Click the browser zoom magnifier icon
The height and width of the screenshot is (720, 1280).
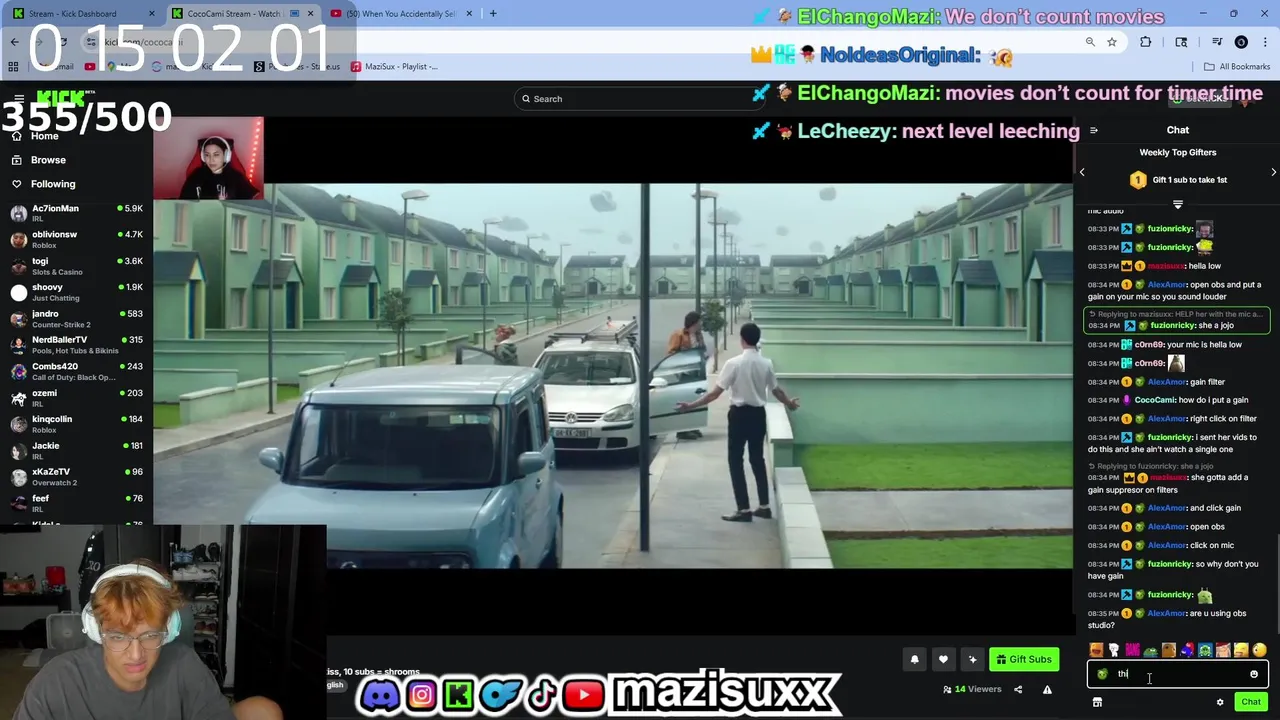(x=1090, y=42)
